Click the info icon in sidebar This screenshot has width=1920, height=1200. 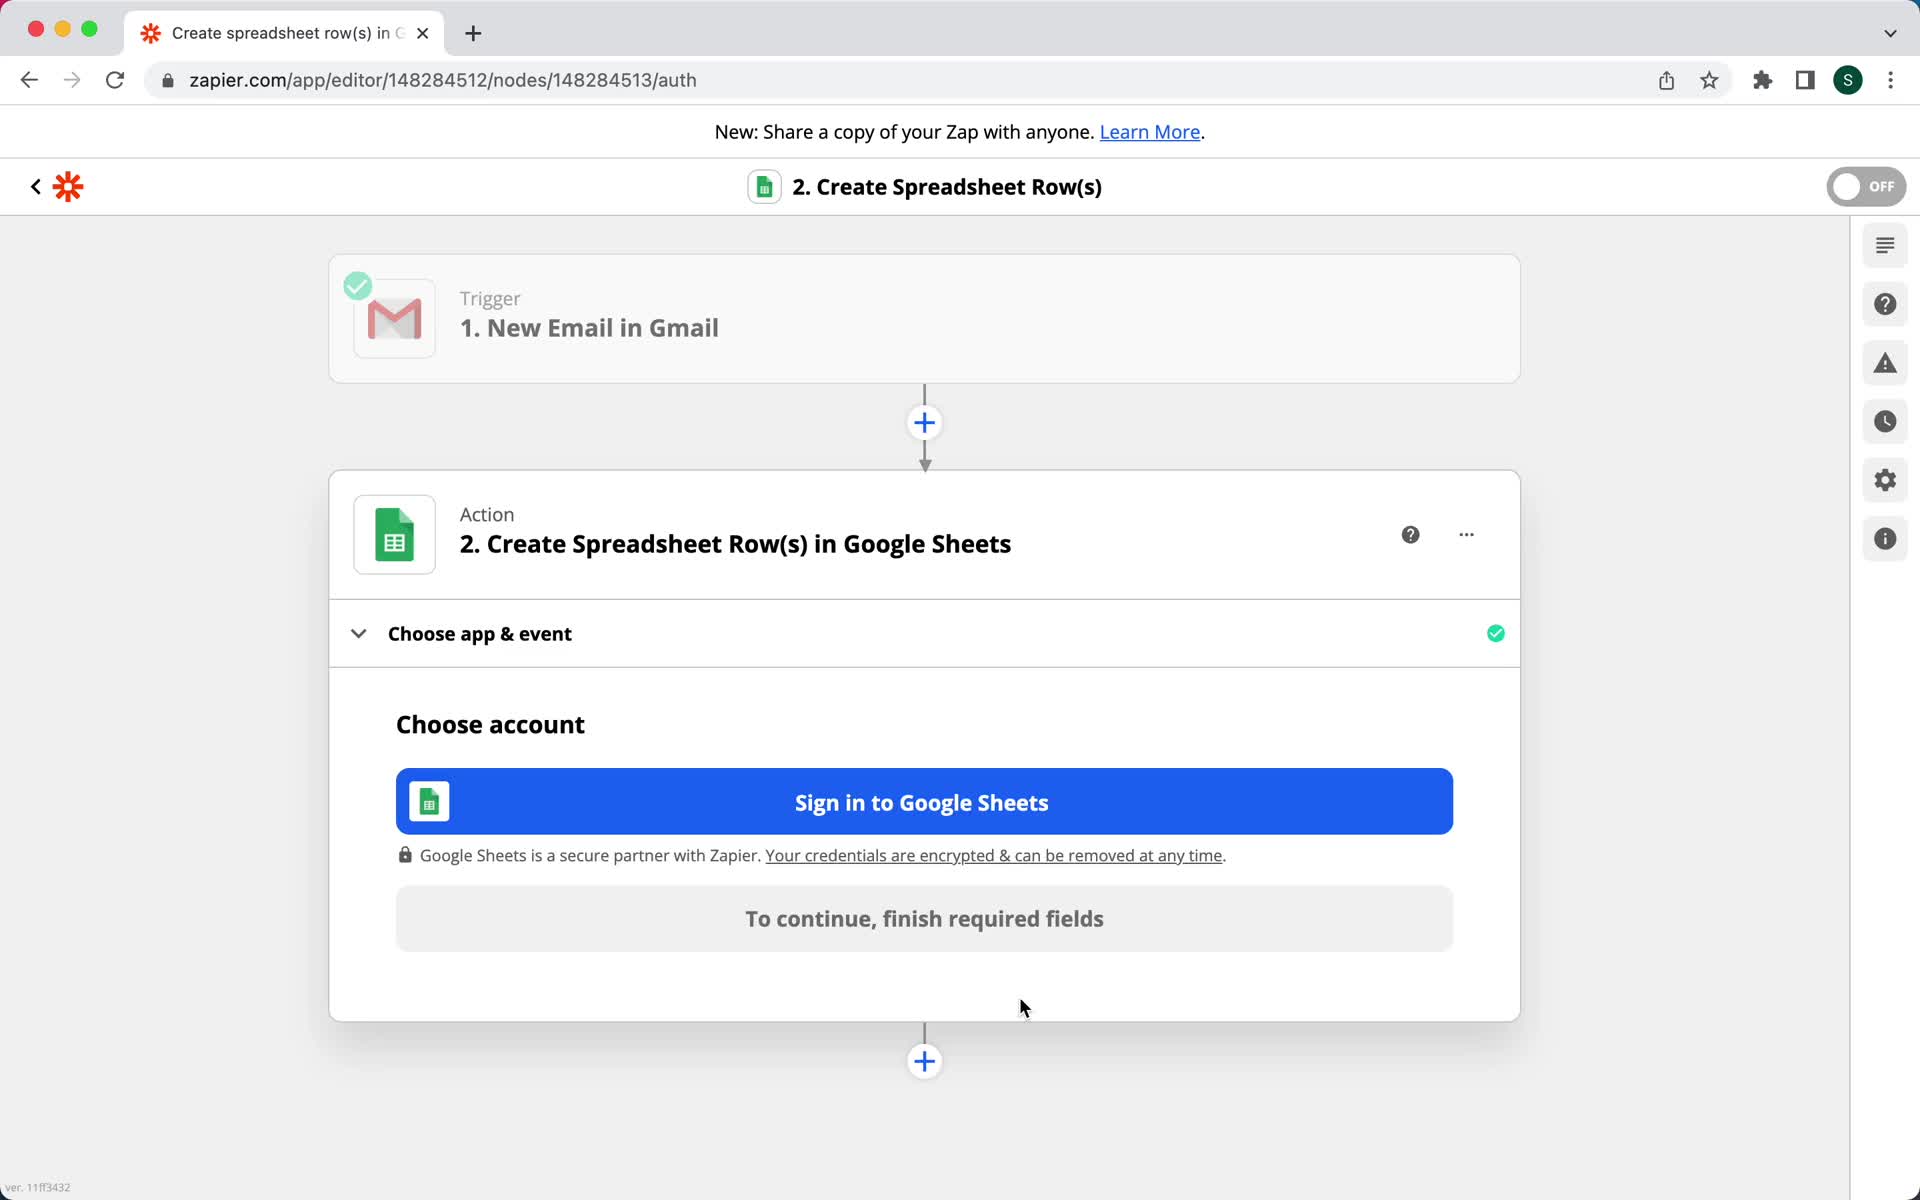[1884, 538]
